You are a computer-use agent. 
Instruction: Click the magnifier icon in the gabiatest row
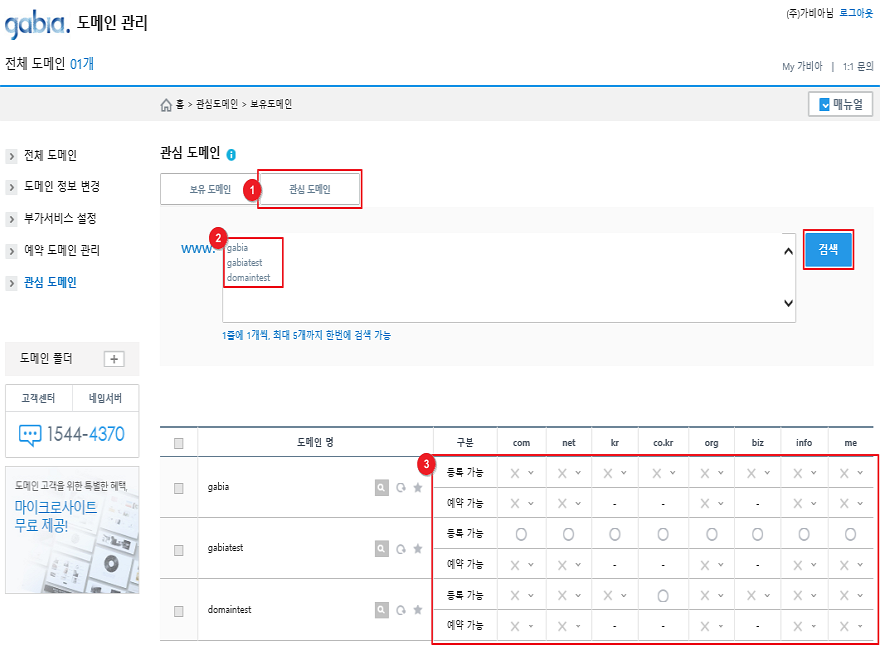point(382,549)
